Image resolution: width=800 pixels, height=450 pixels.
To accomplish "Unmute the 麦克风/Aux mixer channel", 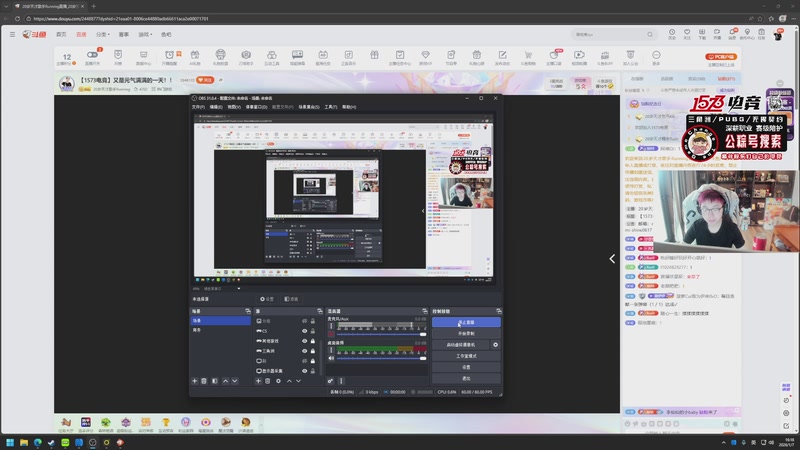I will [331, 334].
